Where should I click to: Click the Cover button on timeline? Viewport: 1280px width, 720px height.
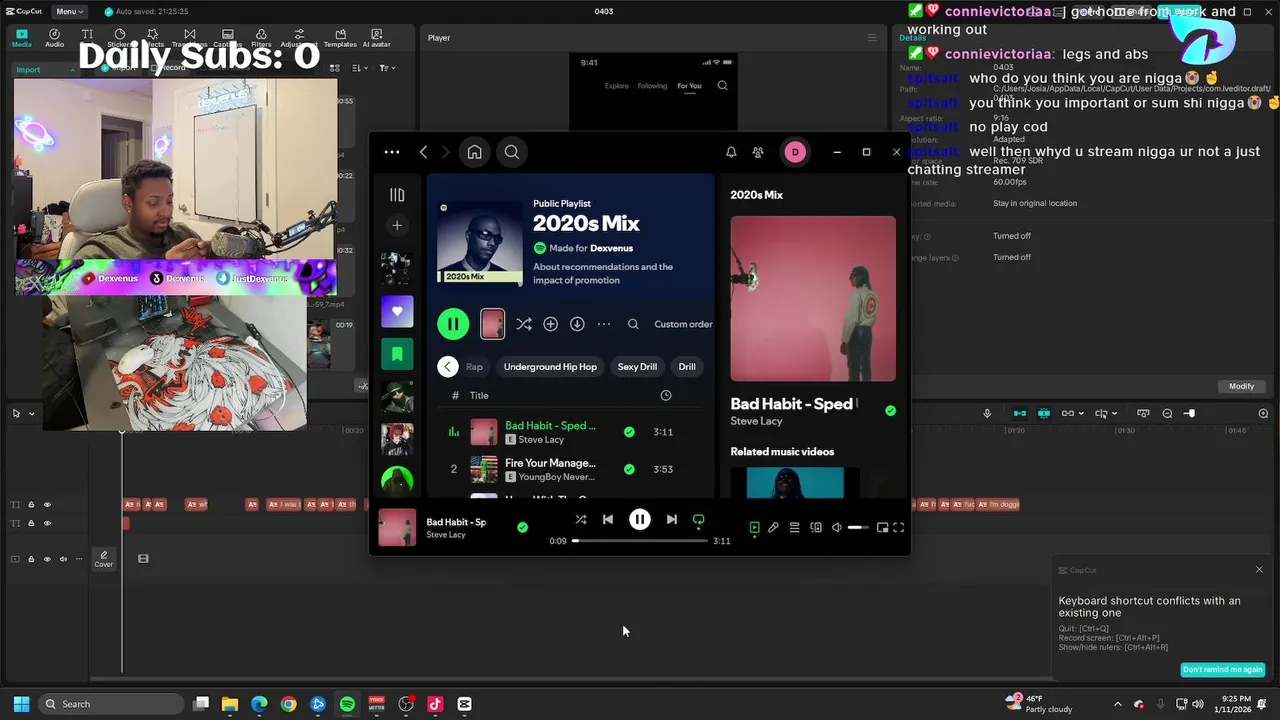click(104, 559)
